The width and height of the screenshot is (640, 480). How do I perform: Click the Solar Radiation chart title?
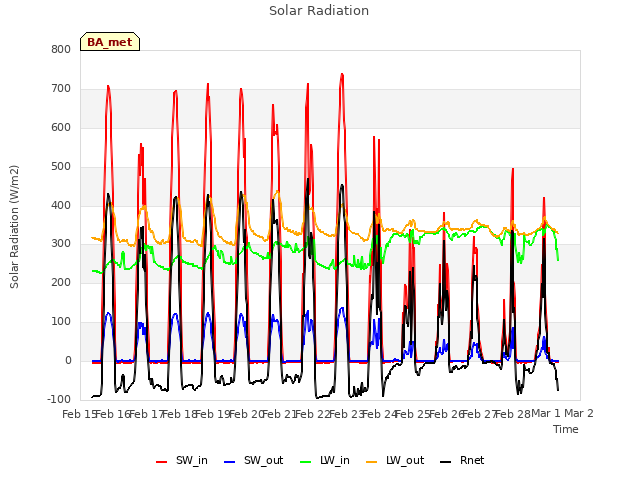point(319,11)
